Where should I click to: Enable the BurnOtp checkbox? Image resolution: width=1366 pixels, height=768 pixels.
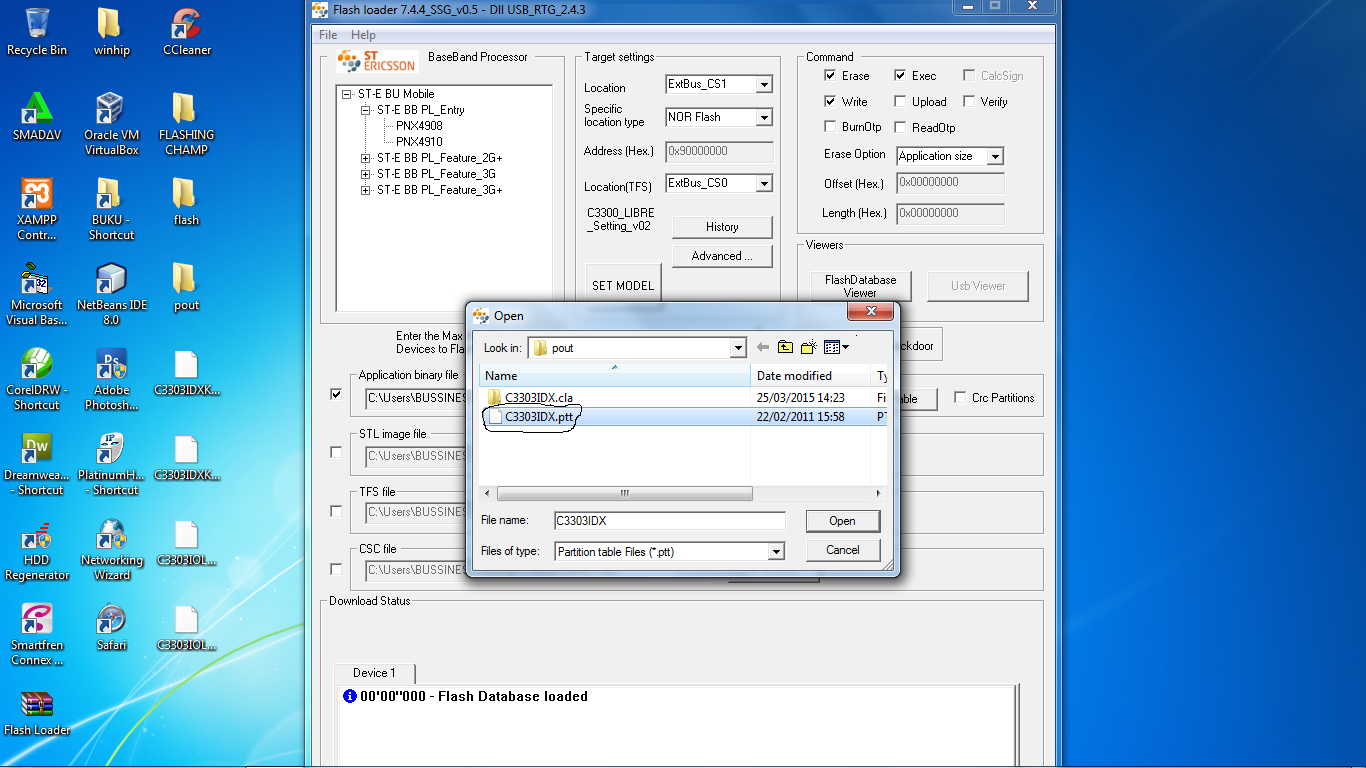830,127
